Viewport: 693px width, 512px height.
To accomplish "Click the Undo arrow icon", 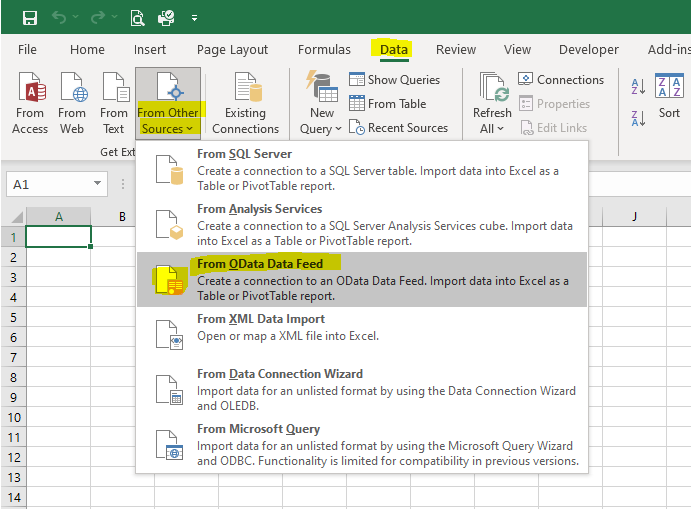I will 59,18.
